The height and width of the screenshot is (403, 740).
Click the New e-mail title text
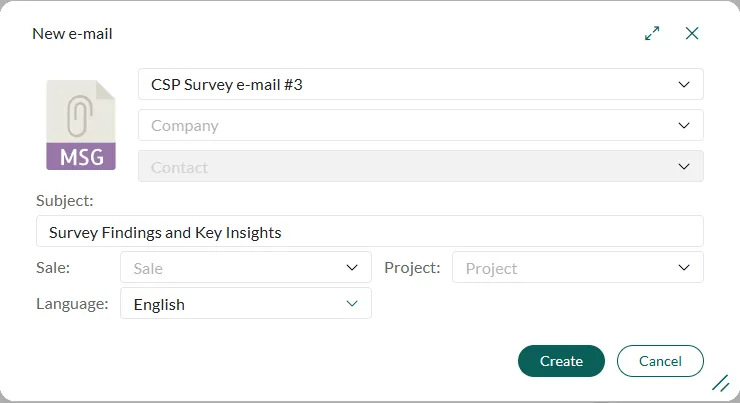[72, 34]
